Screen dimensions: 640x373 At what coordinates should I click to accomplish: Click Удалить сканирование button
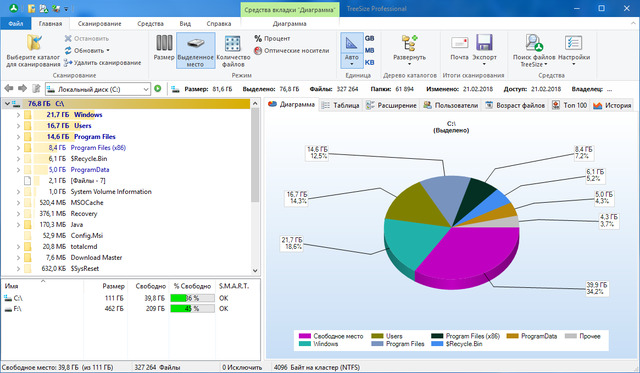pos(102,63)
